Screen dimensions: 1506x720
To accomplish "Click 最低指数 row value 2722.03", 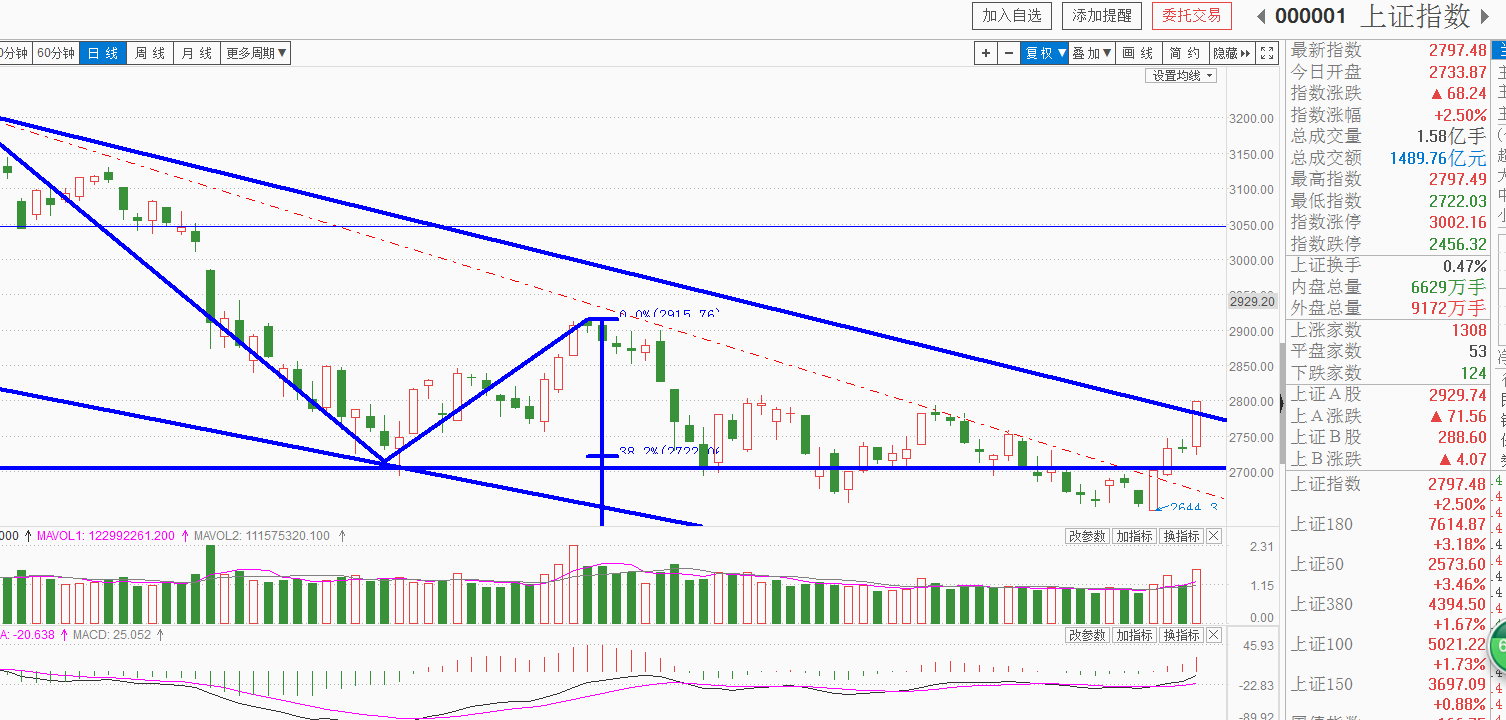I will tap(1457, 201).
